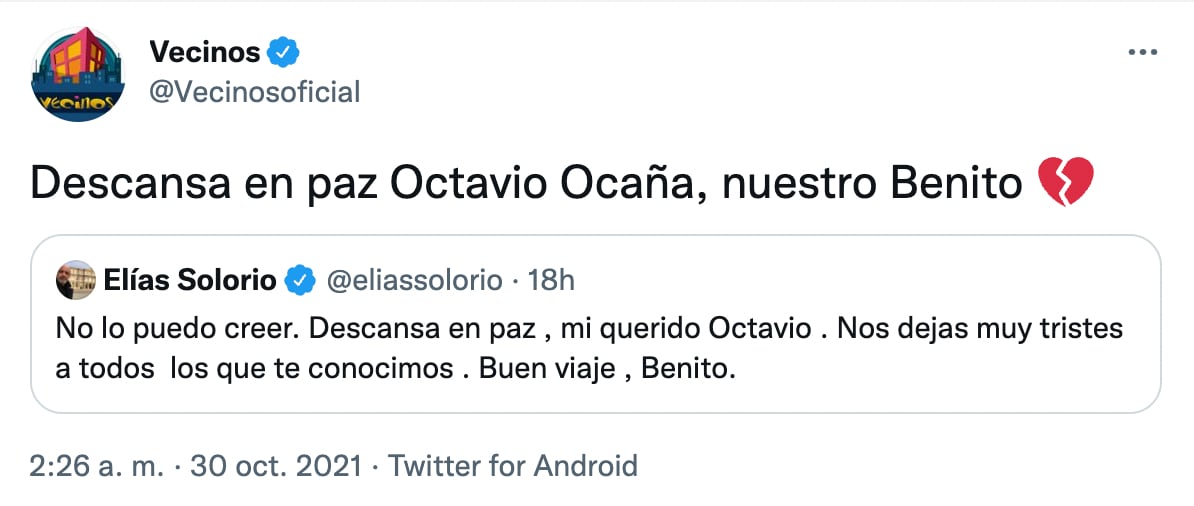The image size is (1194, 506).
Task: Click "Buen viaje, Benito" in quoted tweet
Action: [607, 368]
